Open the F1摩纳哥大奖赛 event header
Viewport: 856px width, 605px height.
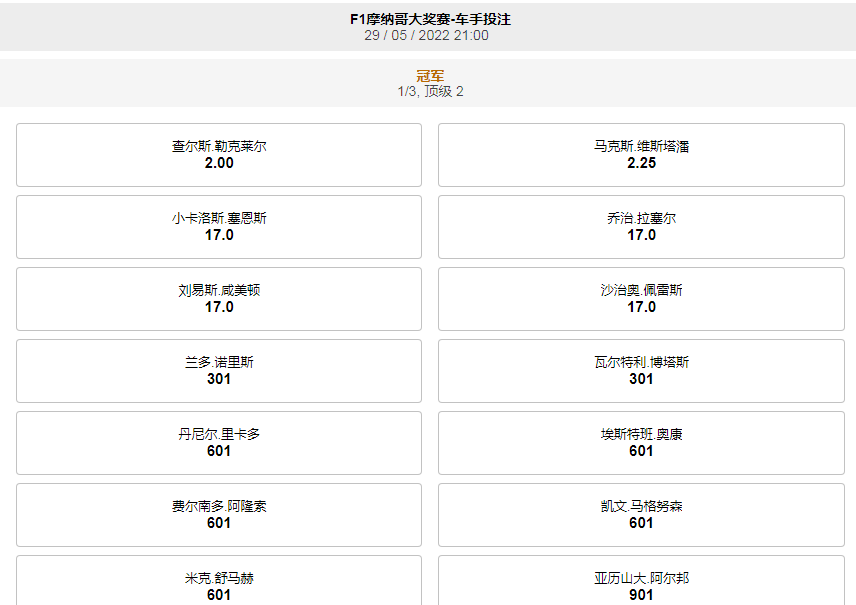pos(428,19)
